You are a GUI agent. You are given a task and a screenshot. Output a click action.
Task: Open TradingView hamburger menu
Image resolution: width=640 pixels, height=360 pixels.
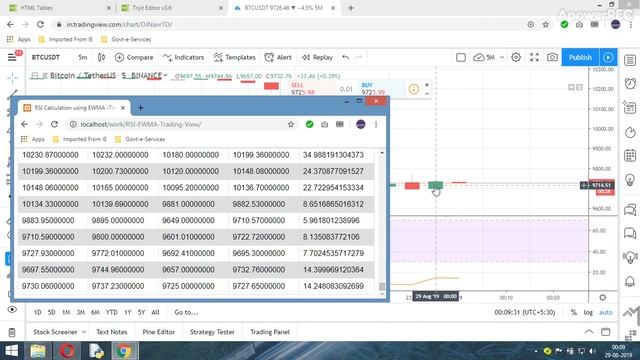pyautogui.click(x=12, y=57)
